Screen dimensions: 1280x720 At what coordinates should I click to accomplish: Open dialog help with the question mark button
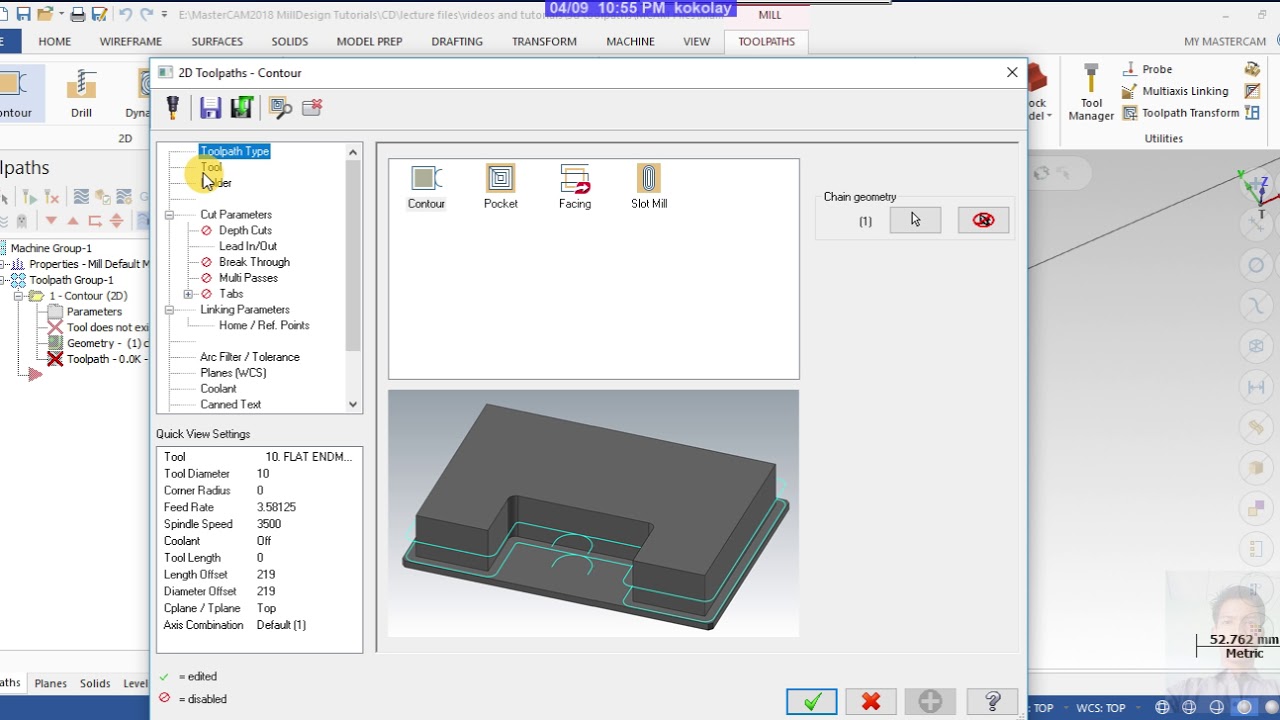tap(992, 702)
